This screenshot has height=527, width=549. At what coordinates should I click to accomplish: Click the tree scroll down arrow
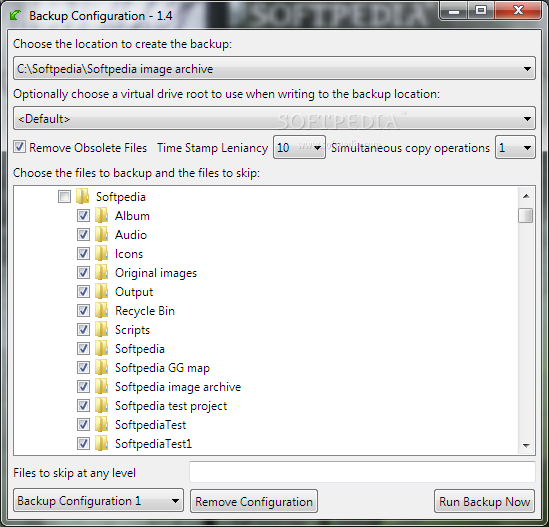click(x=526, y=446)
